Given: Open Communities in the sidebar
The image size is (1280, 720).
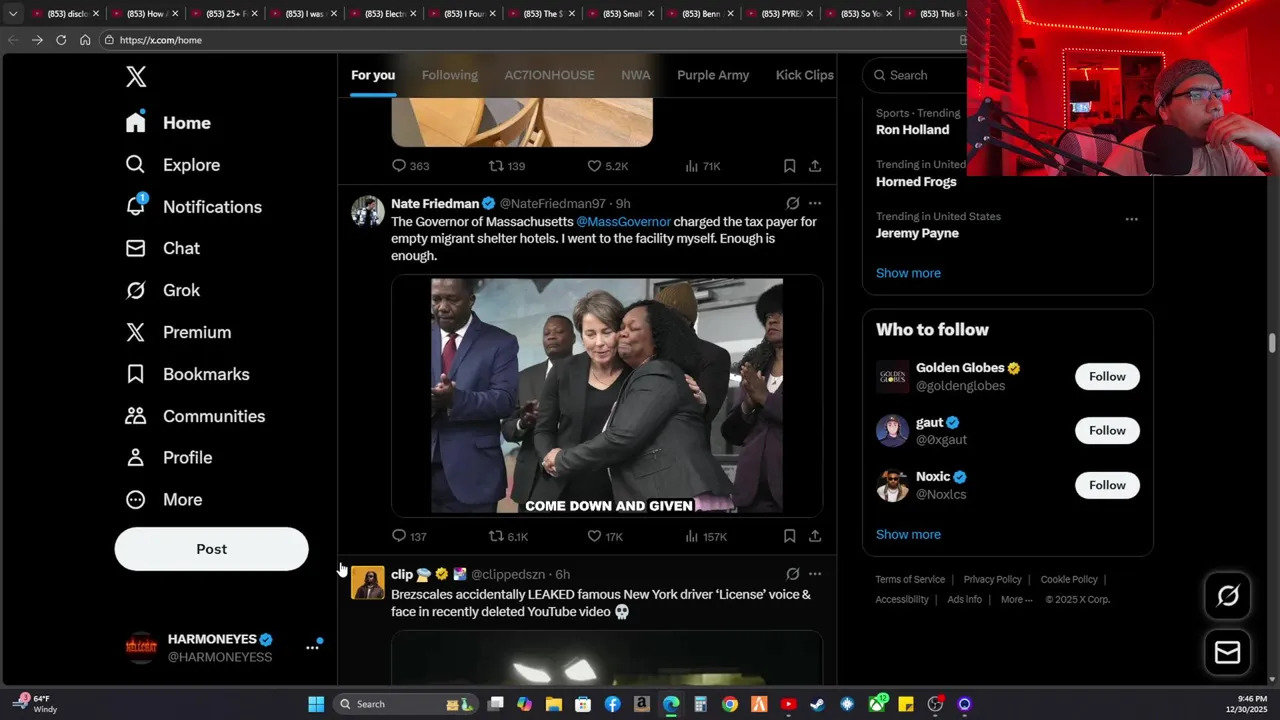Looking at the screenshot, I should (195, 416).
